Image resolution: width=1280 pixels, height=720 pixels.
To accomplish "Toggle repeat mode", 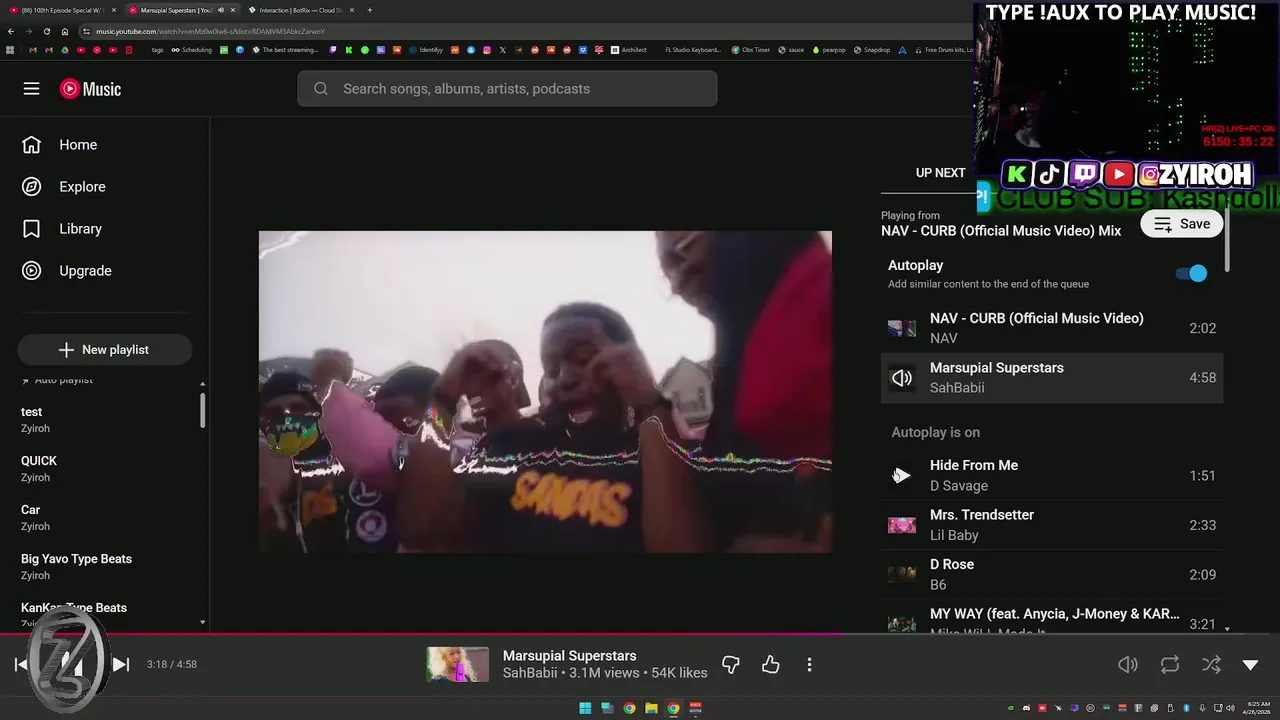I will coord(1169,665).
